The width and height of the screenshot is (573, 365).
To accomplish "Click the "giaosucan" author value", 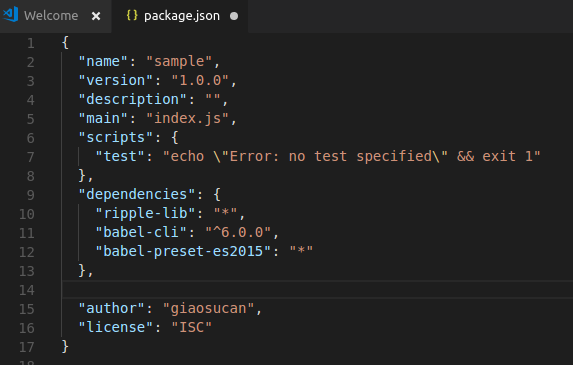I will pos(208,308).
